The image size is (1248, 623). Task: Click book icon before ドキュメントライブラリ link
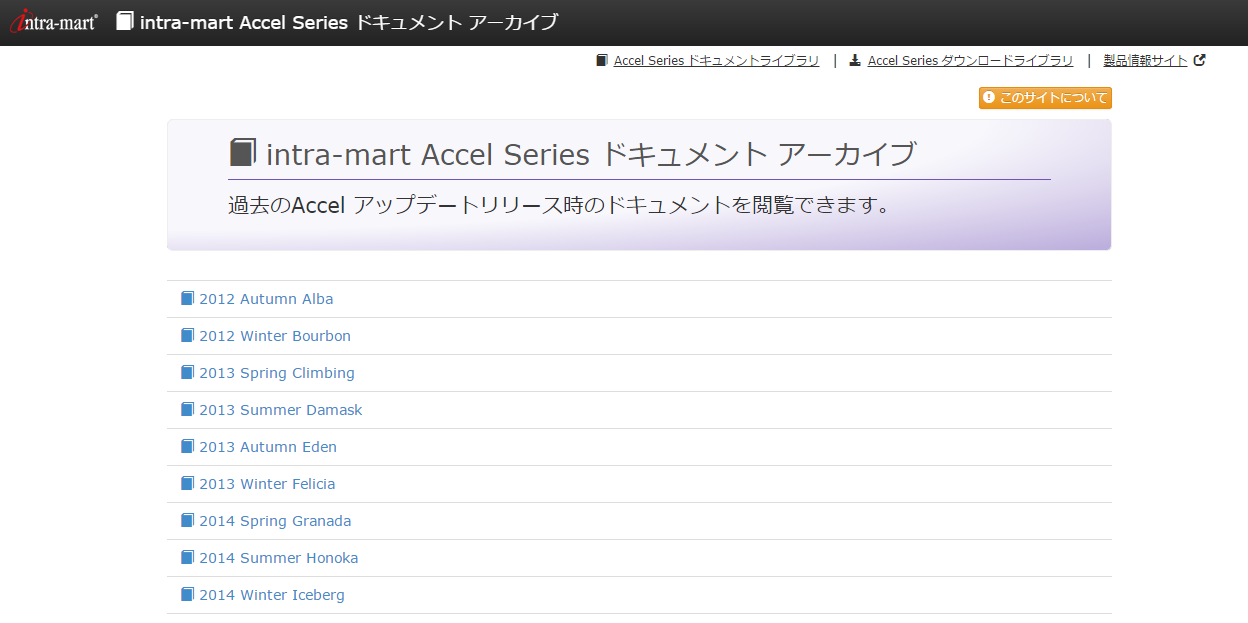602,61
